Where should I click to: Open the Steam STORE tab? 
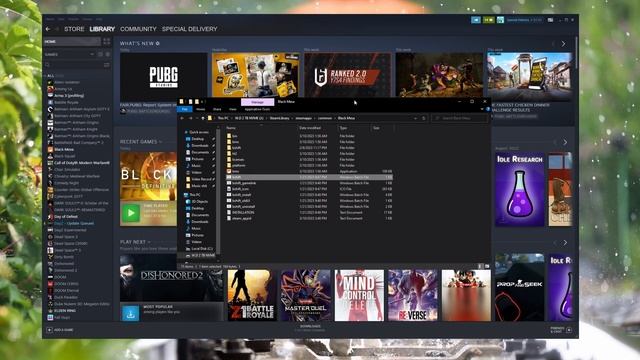click(74, 29)
